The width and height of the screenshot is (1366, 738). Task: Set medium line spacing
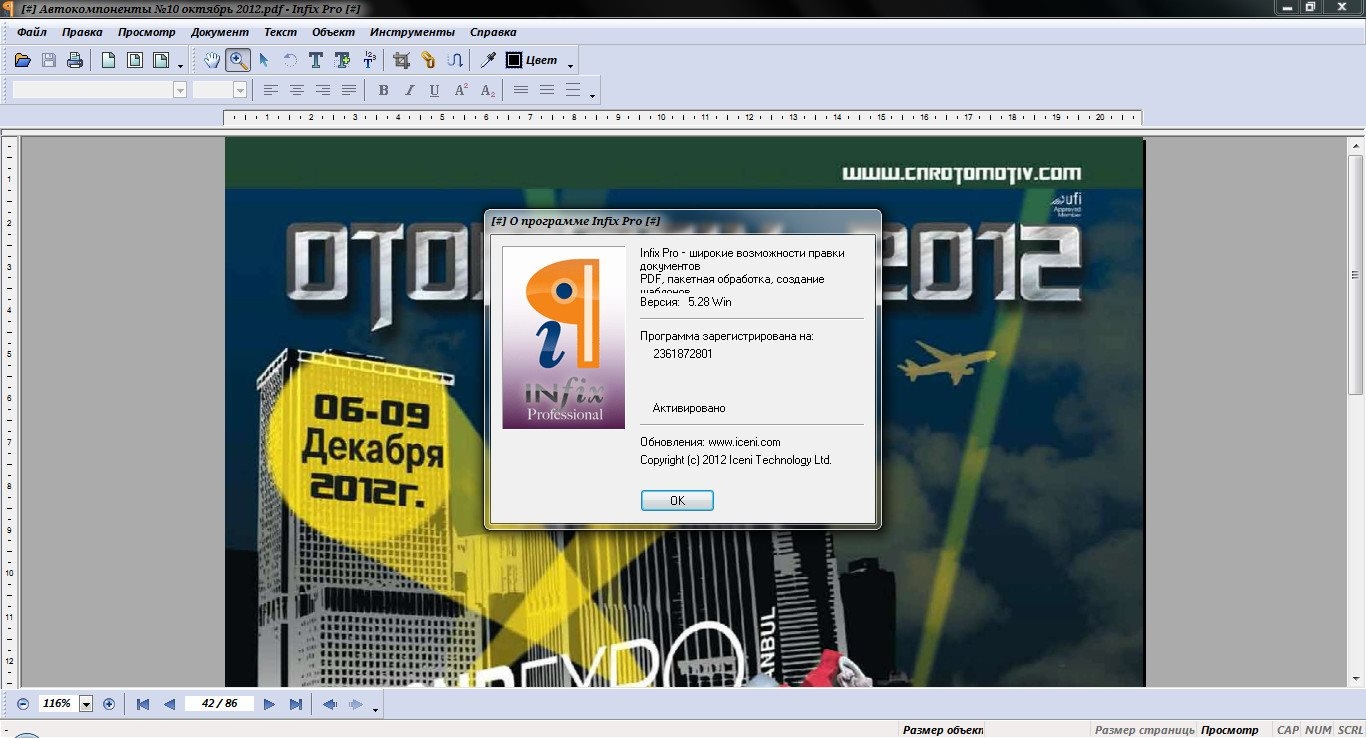click(546, 90)
